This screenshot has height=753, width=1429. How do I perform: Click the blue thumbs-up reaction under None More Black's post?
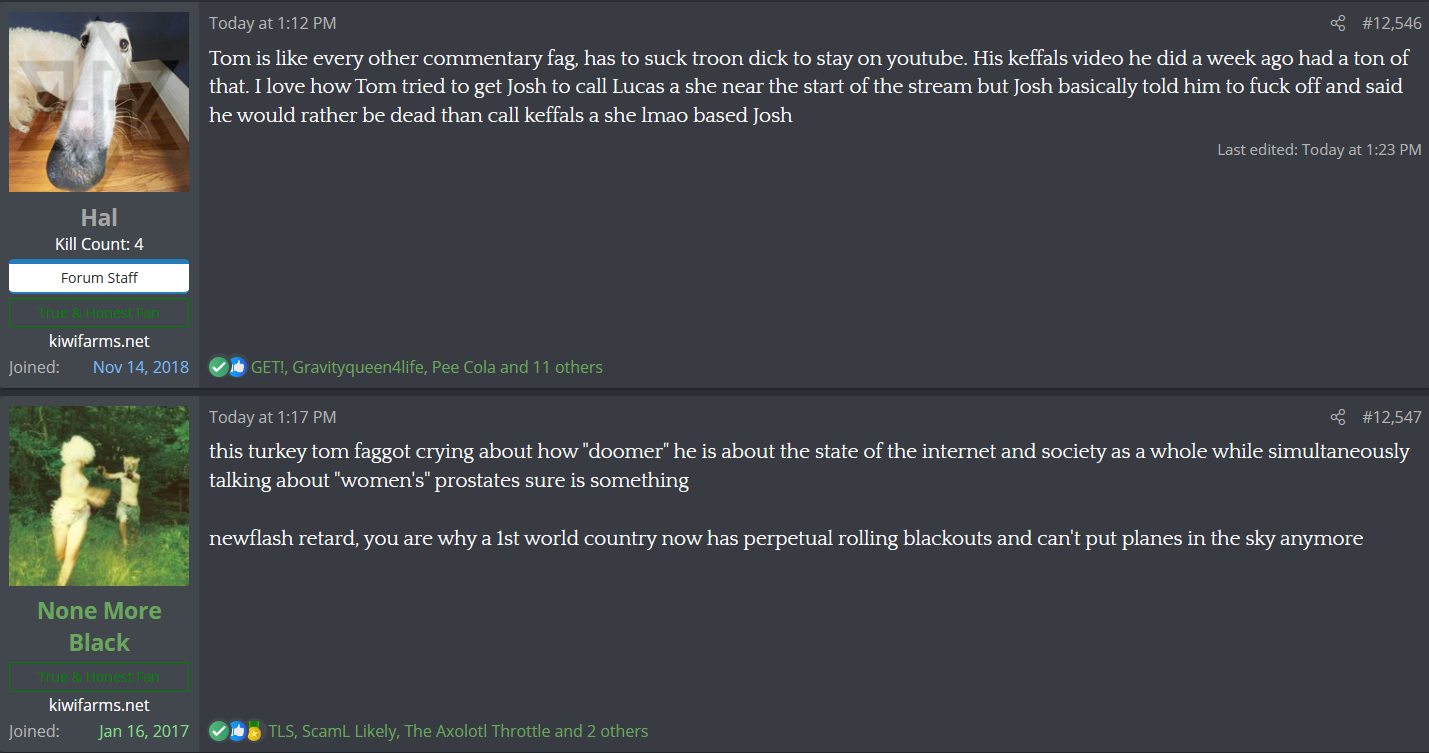pos(237,731)
